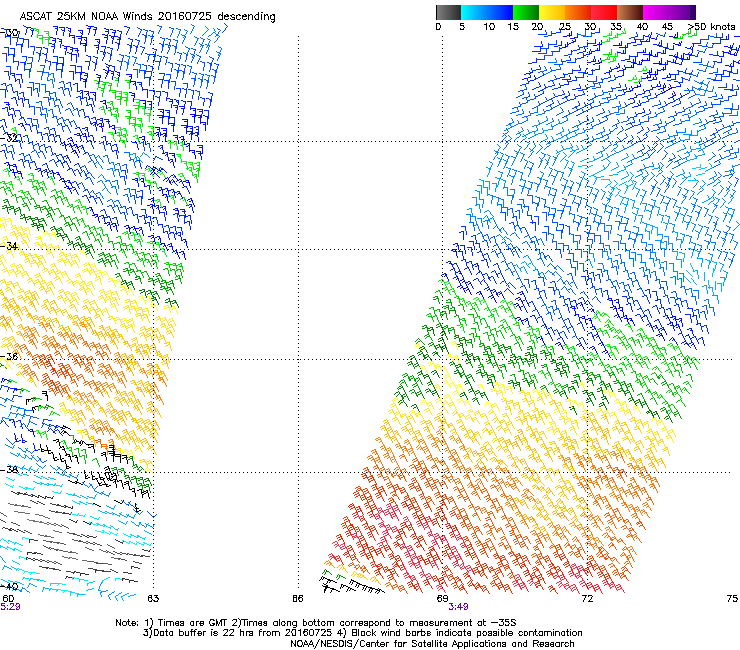Click the note line starting 'Note: 1) Times are GMT'
This screenshot has width=740, height=650.
coord(316,623)
